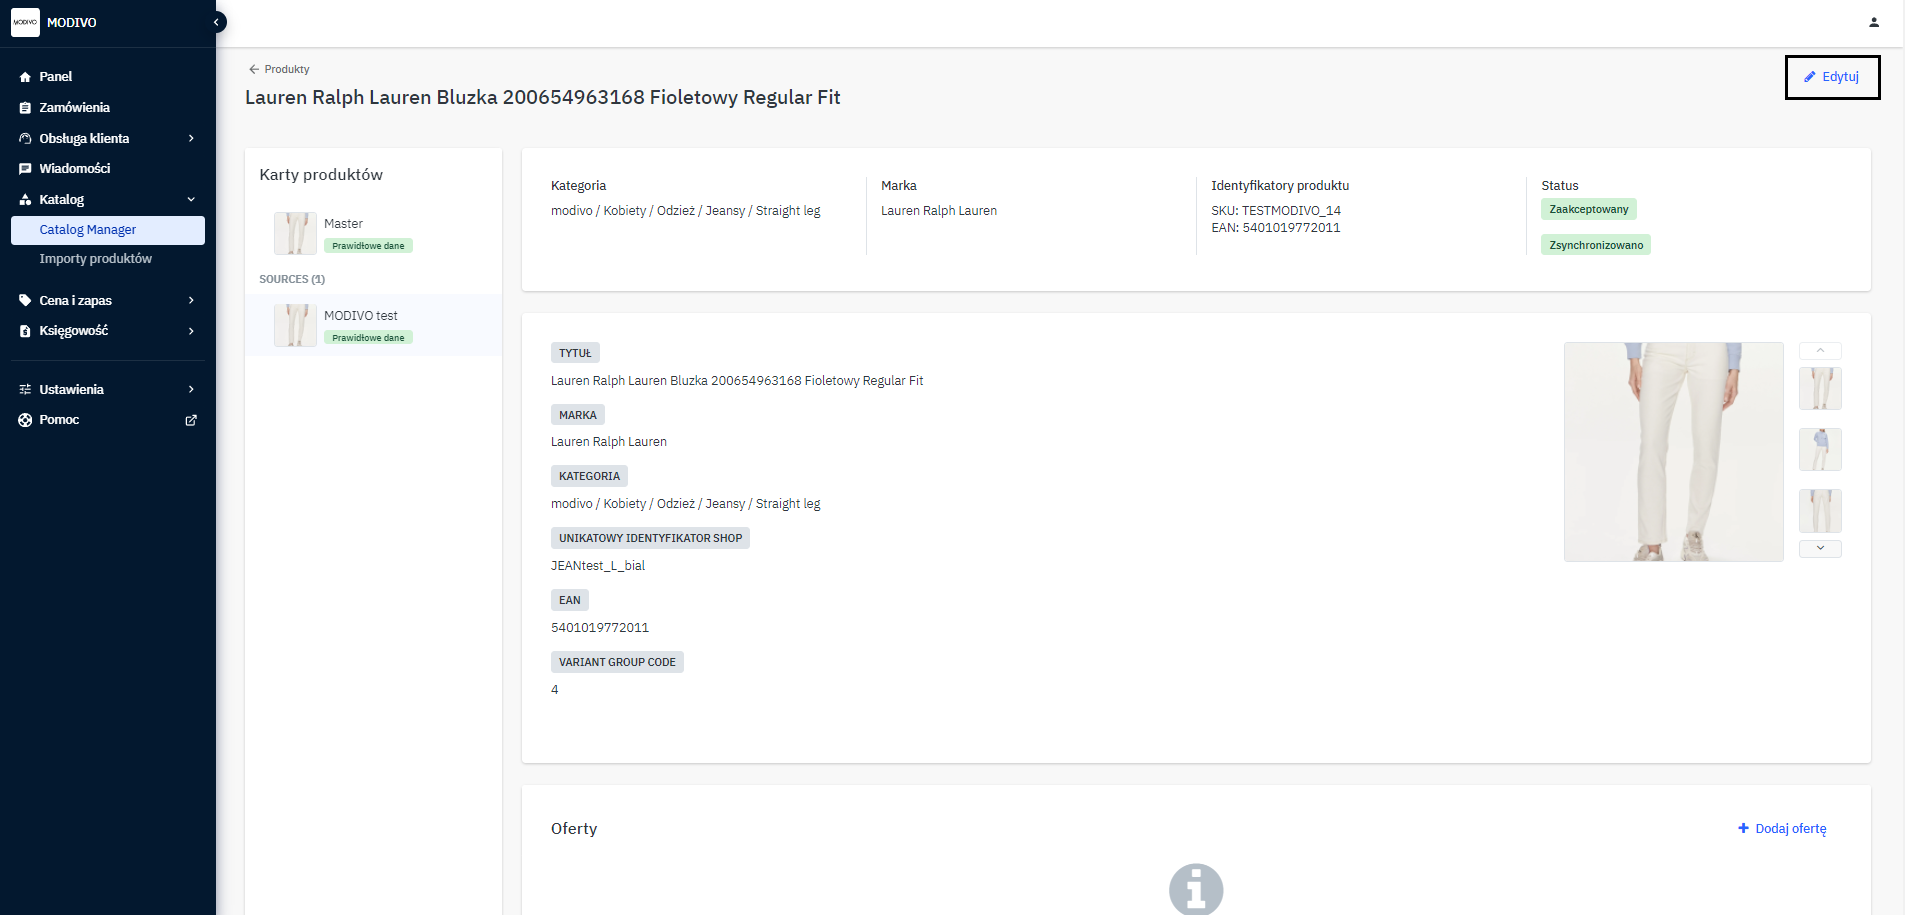Click the MODIVO logo icon
Image resolution: width=1905 pixels, height=915 pixels.
coord(25,22)
